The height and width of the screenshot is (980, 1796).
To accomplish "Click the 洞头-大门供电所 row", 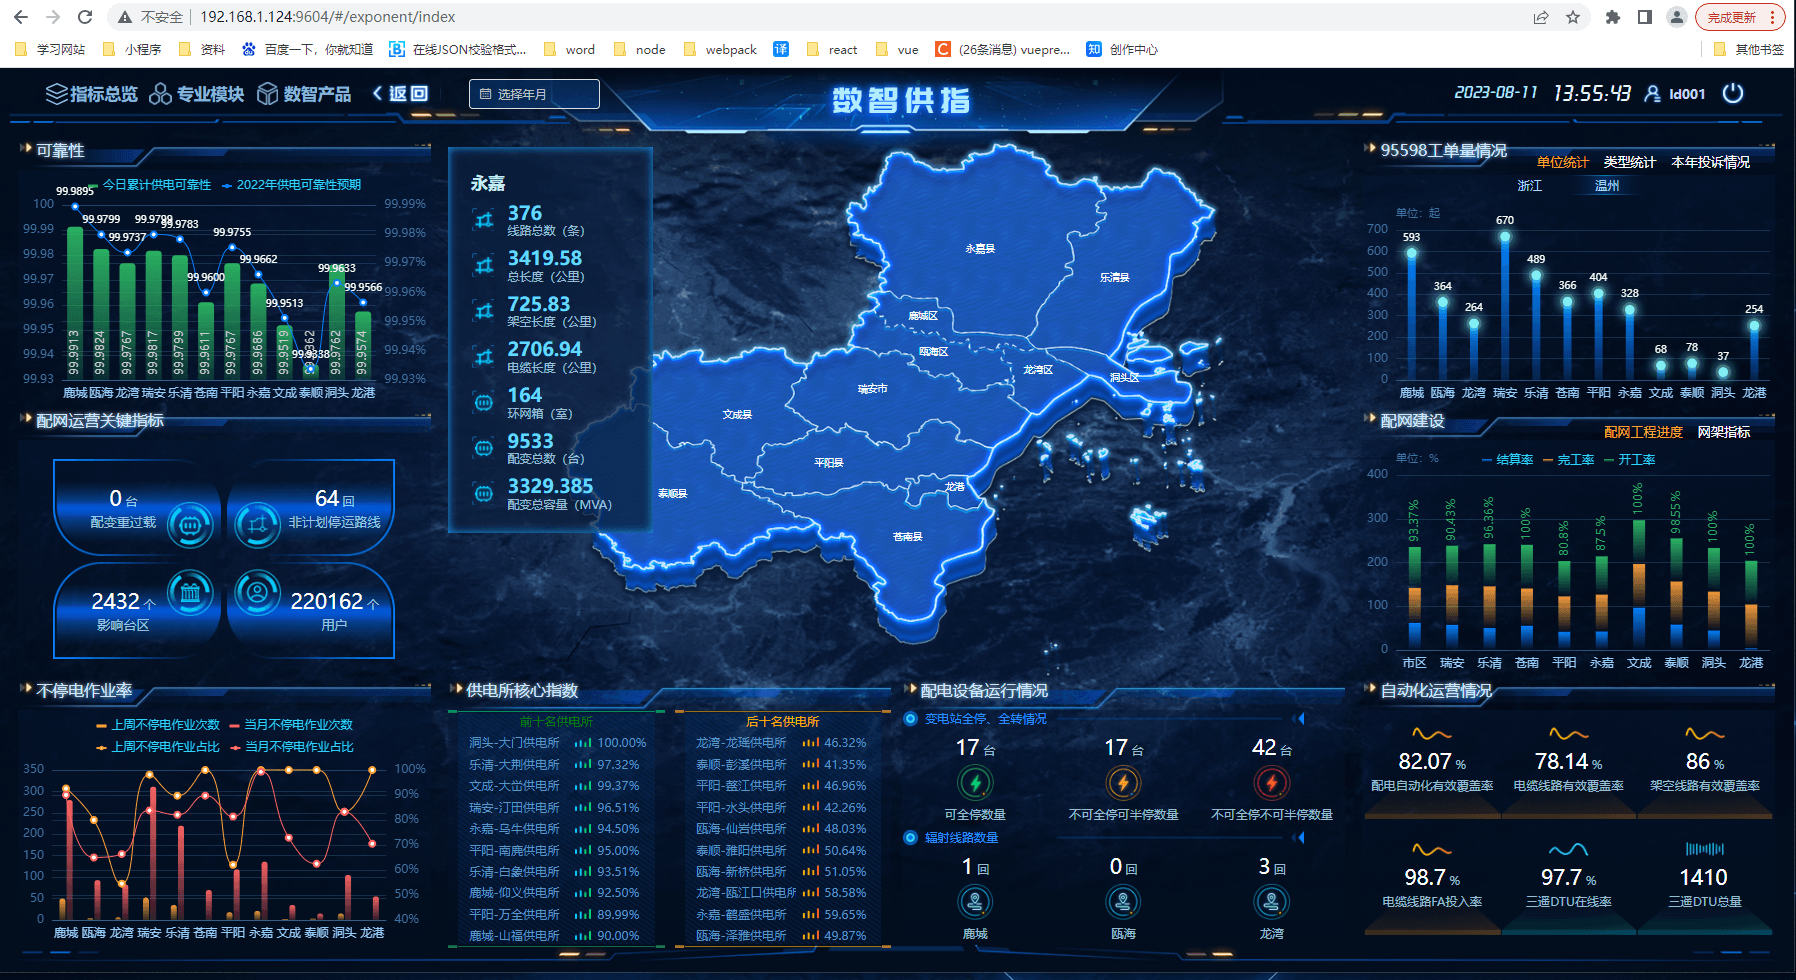I will click(x=557, y=743).
